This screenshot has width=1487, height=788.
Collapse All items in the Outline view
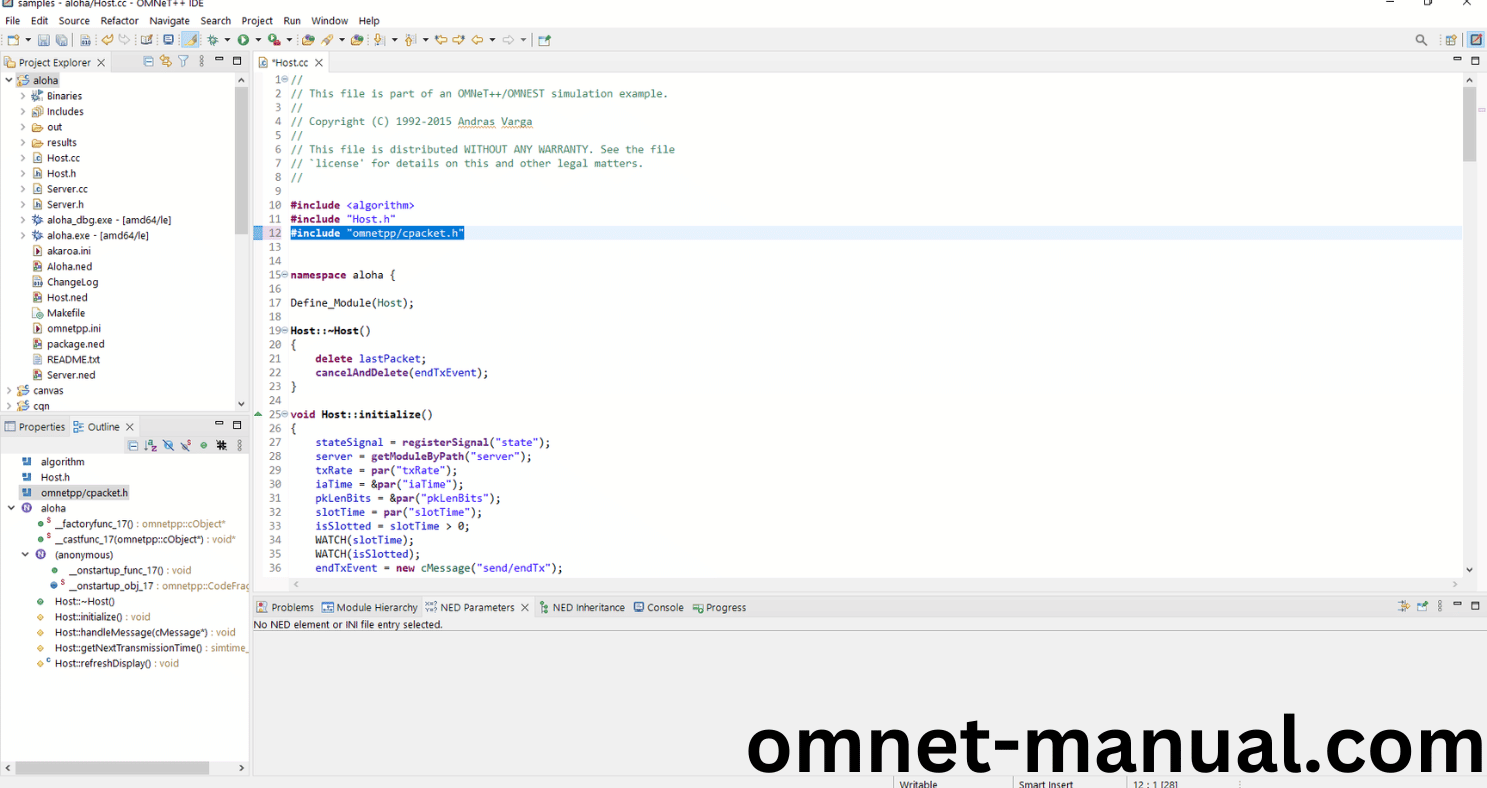pos(133,445)
